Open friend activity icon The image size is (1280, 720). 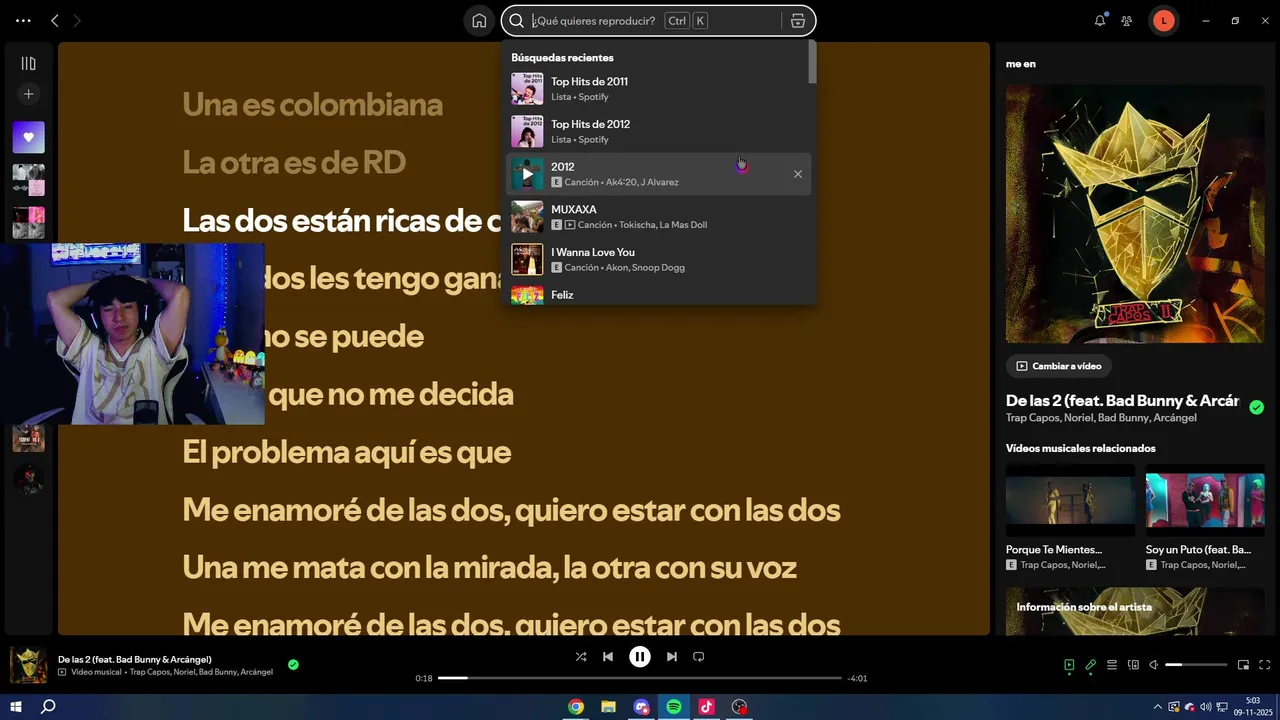1127,21
